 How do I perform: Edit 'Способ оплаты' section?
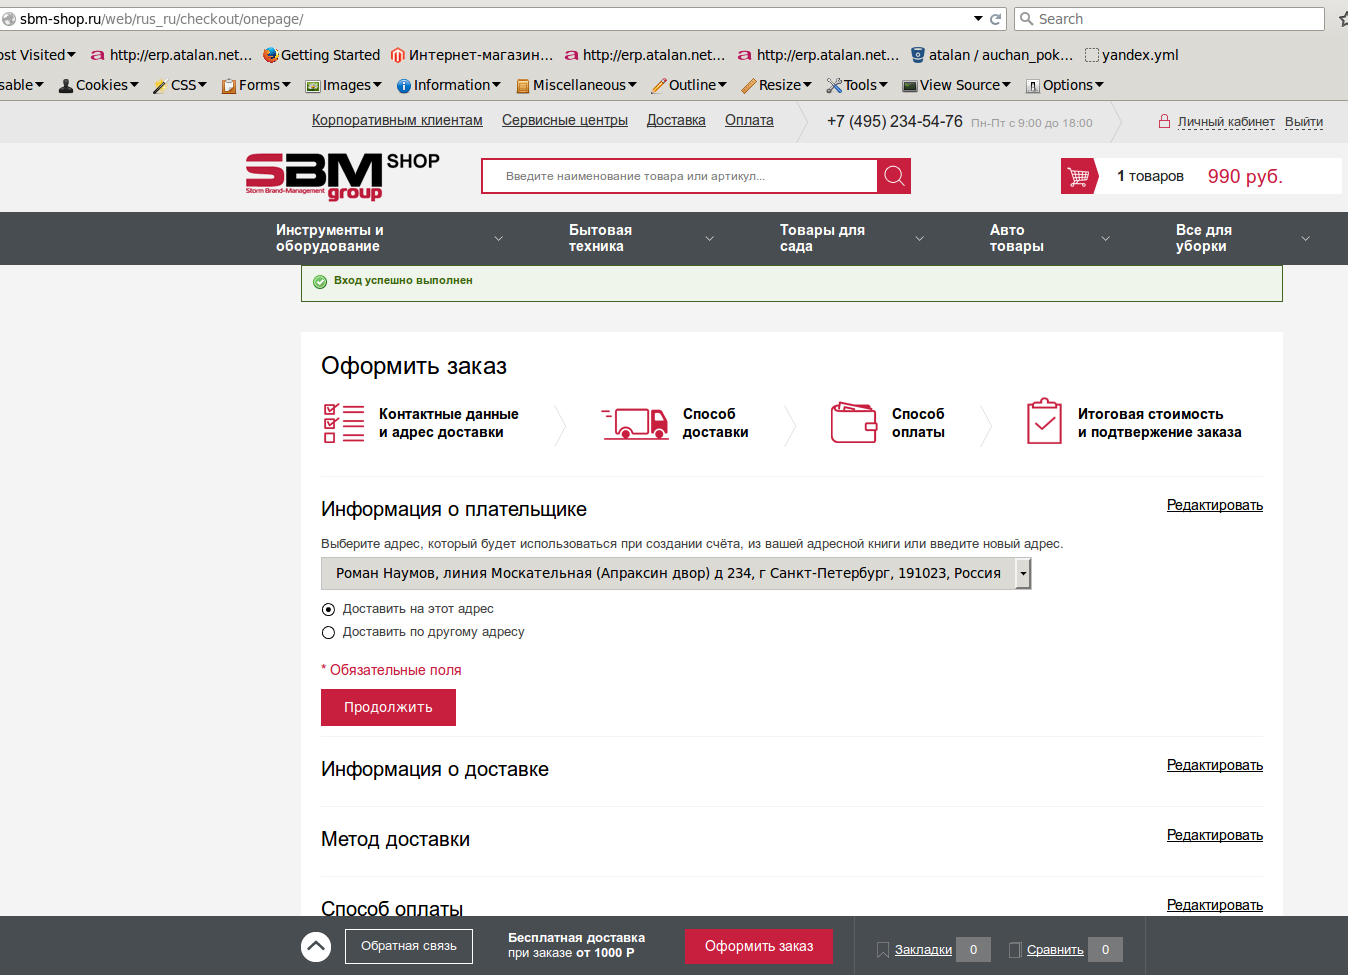[1215, 905]
